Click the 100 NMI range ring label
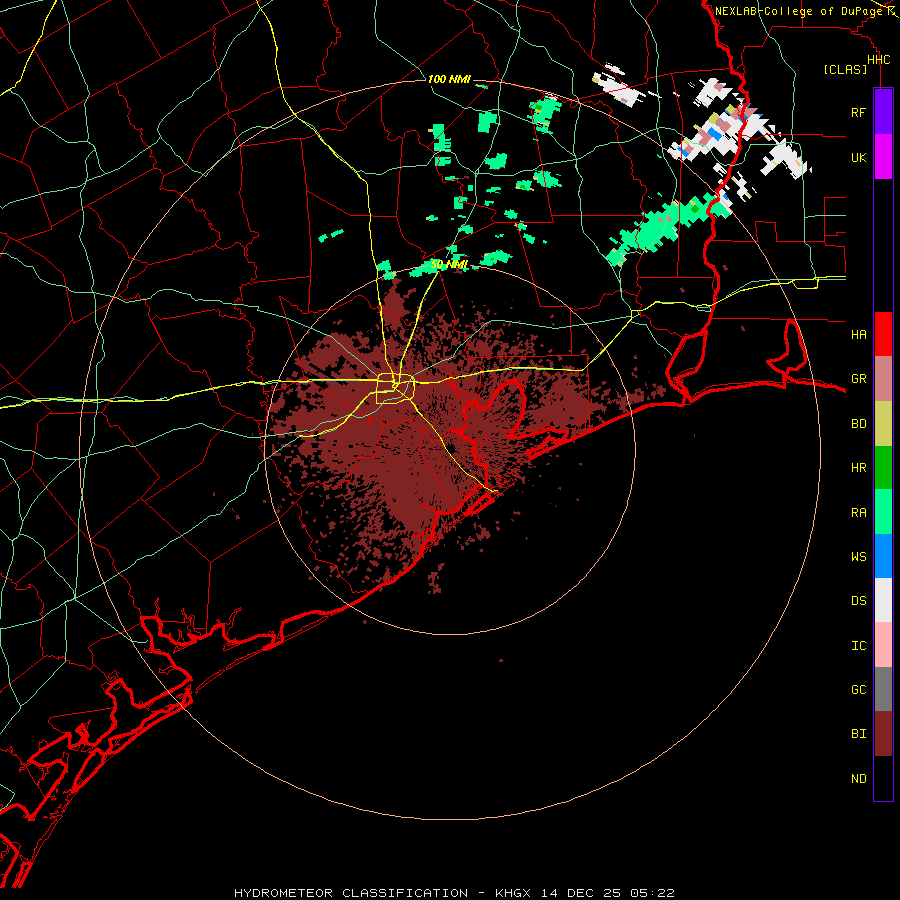The height and width of the screenshot is (900, 900). (x=449, y=79)
